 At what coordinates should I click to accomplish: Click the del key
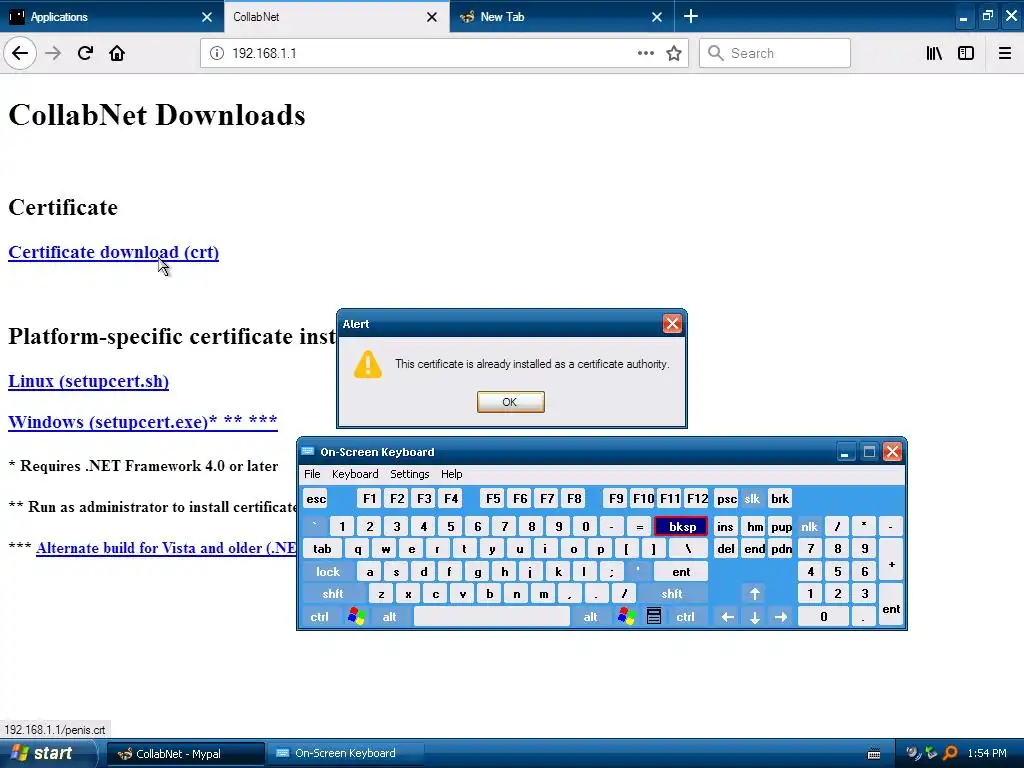726,549
